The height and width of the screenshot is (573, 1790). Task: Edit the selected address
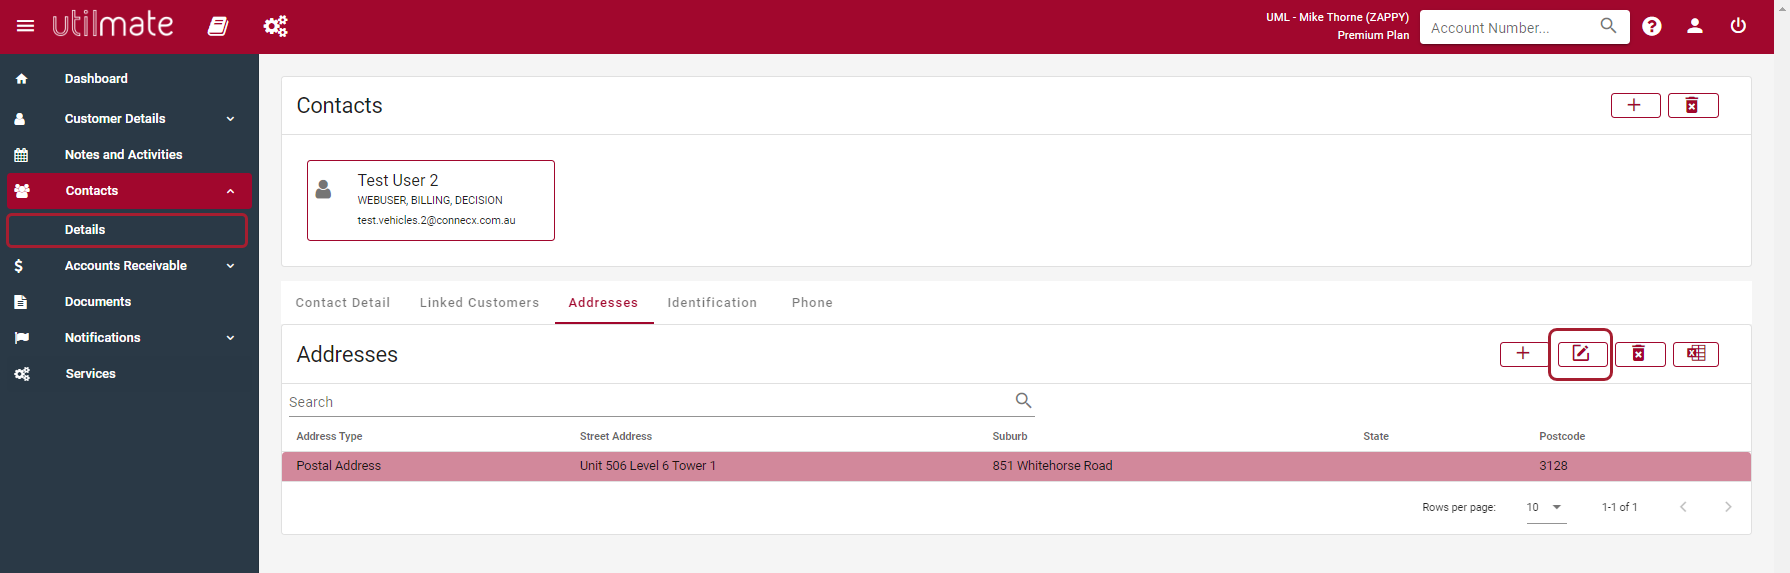tap(1581, 354)
